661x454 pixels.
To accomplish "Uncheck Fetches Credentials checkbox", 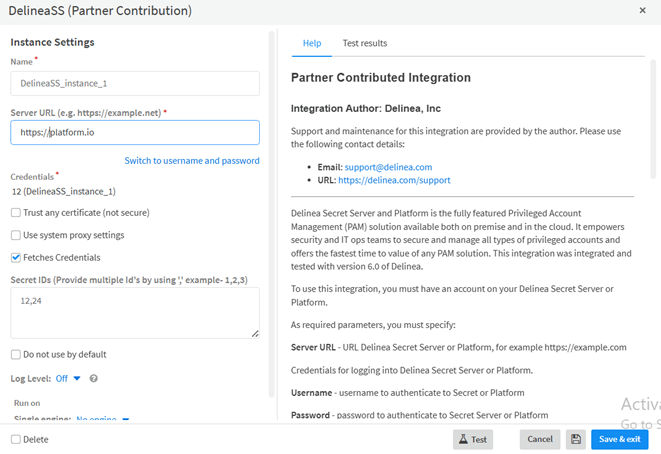I will 16,257.
